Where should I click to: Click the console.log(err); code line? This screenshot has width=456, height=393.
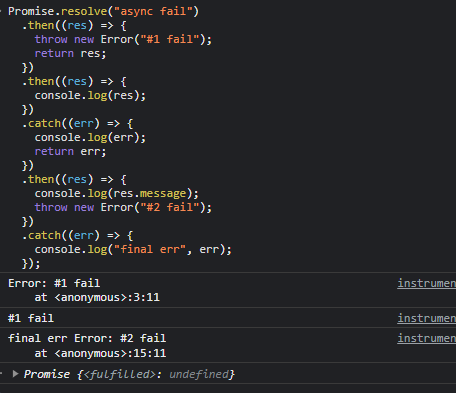click(x=90, y=137)
